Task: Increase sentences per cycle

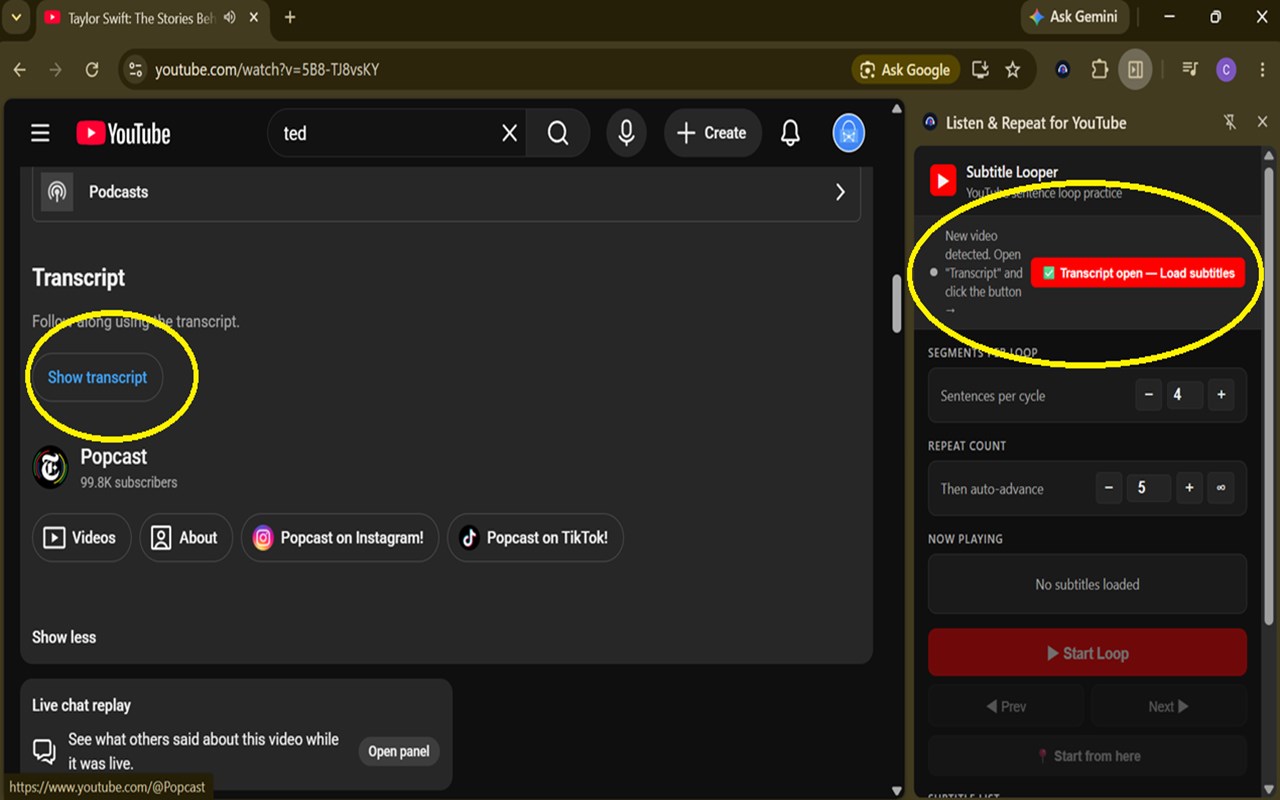Action: point(1221,395)
